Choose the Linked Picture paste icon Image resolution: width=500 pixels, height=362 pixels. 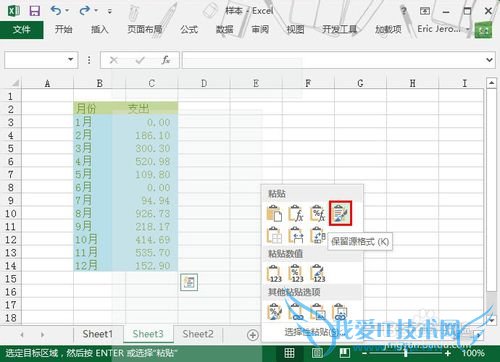(x=340, y=312)
